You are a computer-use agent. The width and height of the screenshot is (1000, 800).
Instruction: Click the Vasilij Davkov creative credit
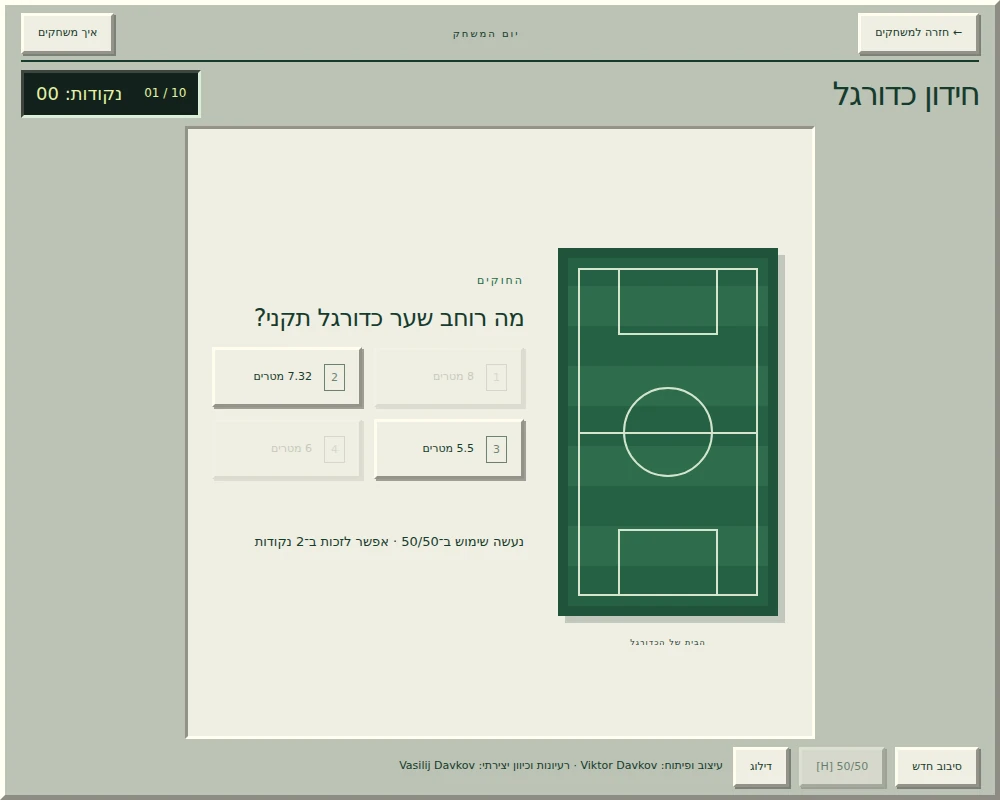point(485,766)
